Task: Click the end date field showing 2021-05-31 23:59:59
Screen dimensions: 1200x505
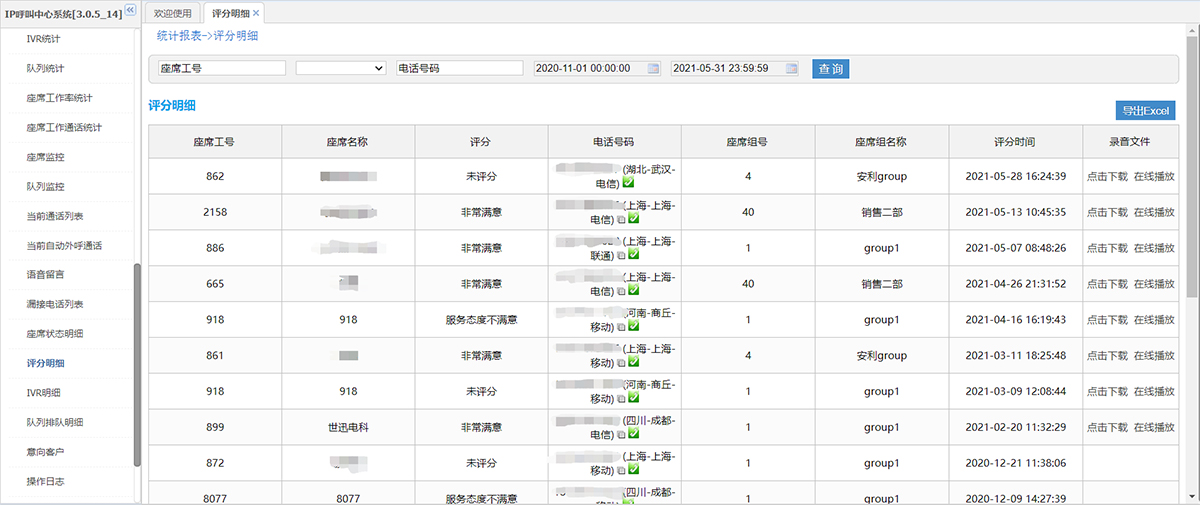Action: [735, 68]
